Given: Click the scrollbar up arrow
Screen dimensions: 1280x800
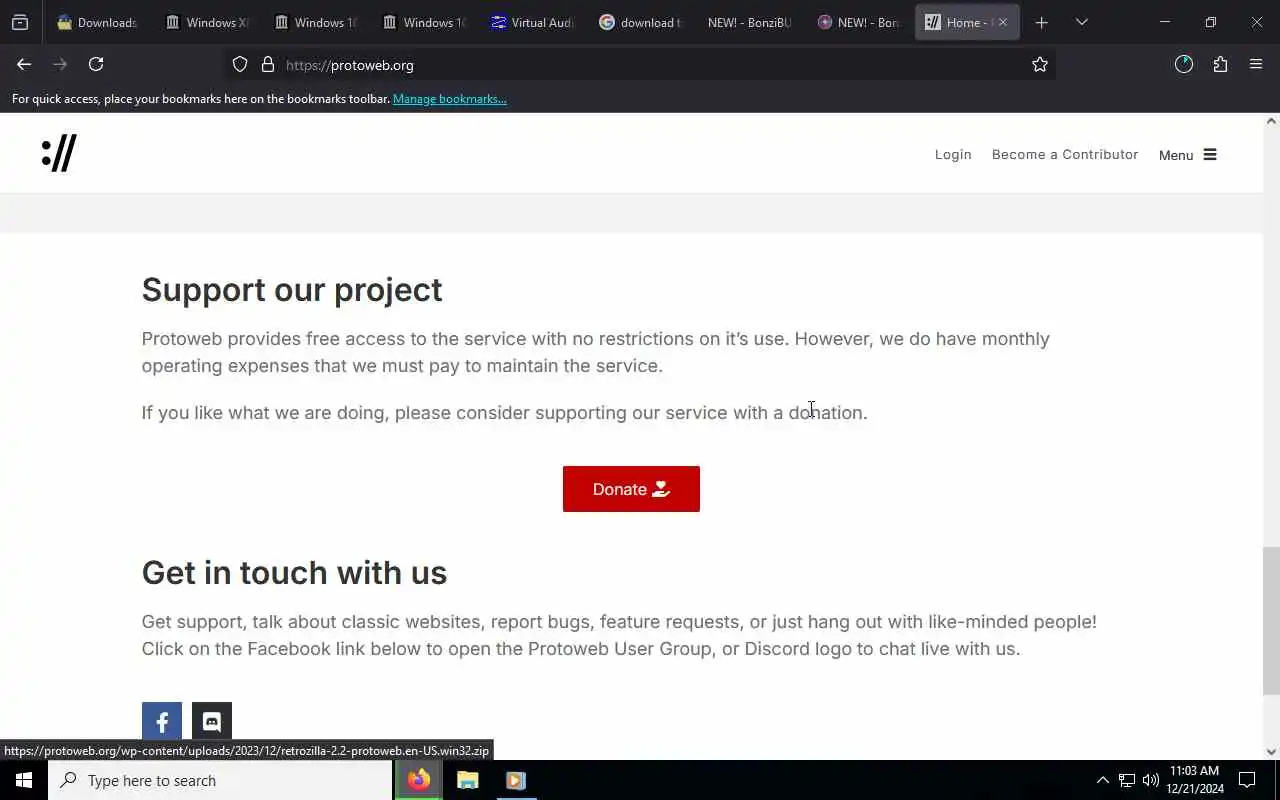Looking at the screenshot, I should pos(1271,121).
